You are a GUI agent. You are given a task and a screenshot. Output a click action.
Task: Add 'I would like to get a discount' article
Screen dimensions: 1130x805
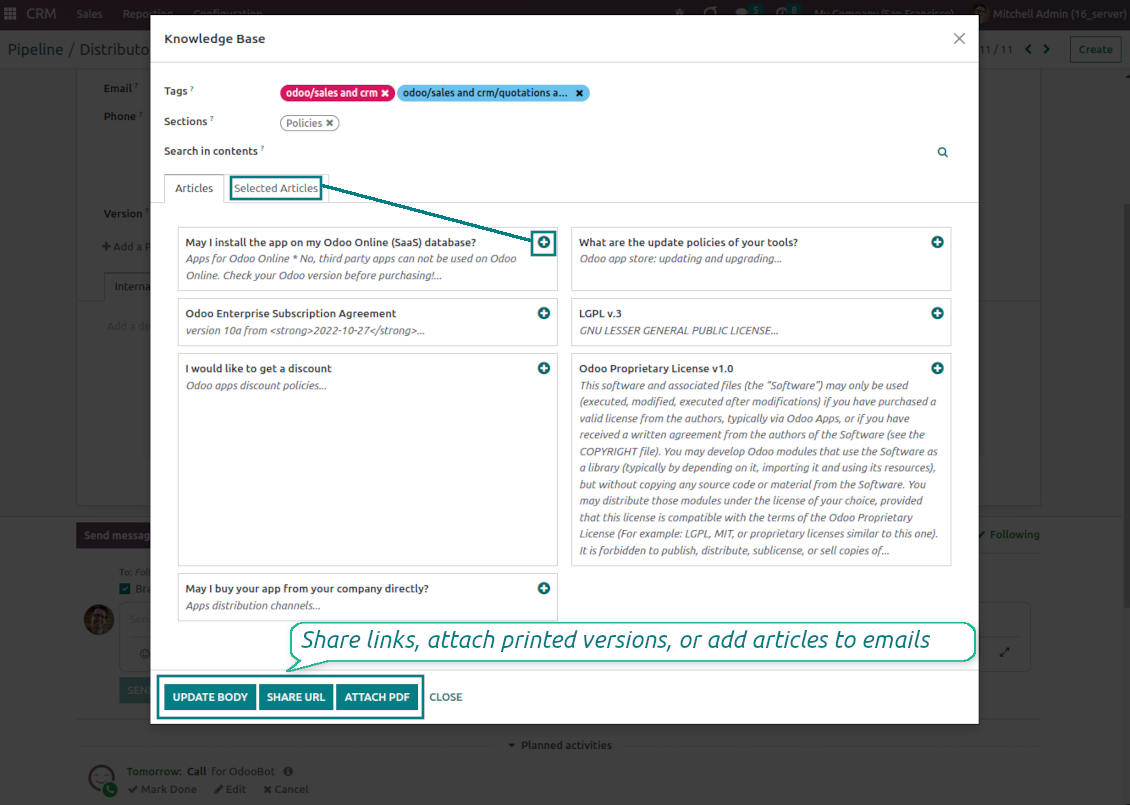pyautogui.click(x=544, y=368)
